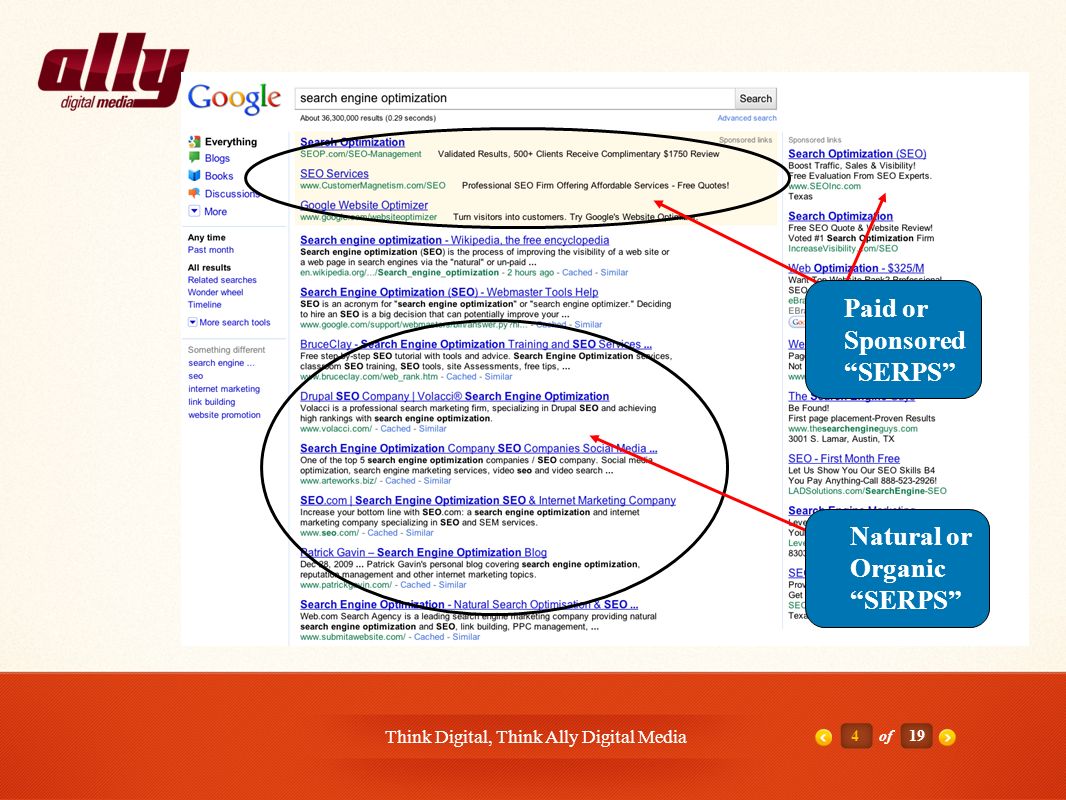Image resolution: width=1066 pixels, height=800 pixels.
Task: Click the related search 'seo'
Action: 196,376
